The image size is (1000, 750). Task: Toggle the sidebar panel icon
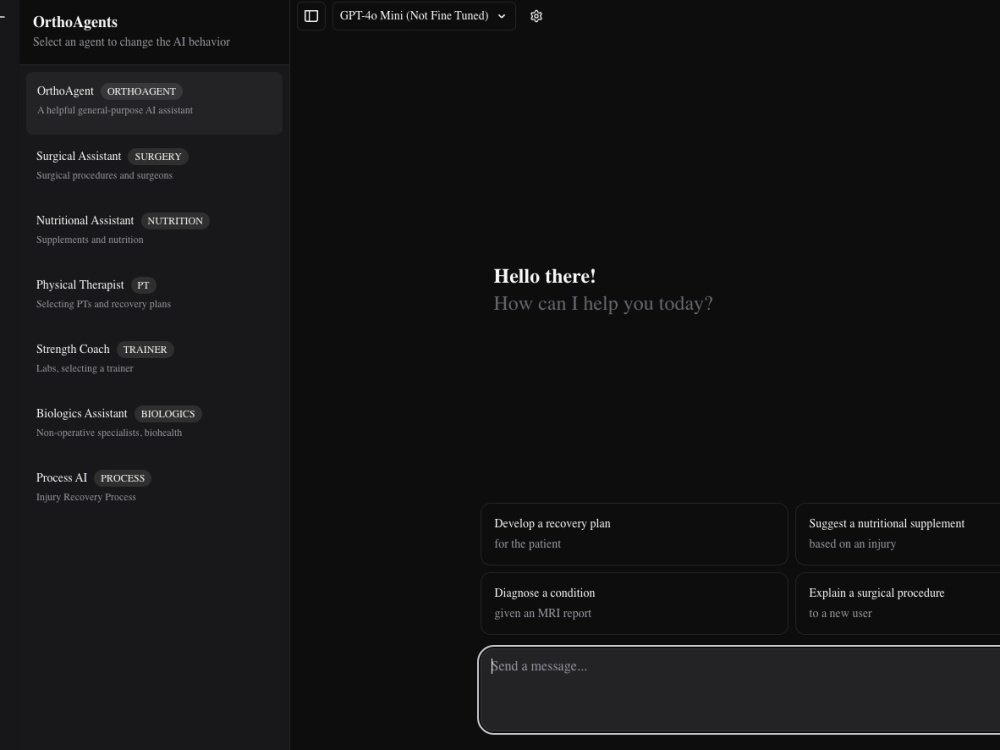pyautogui.click(x=311, y=16)
